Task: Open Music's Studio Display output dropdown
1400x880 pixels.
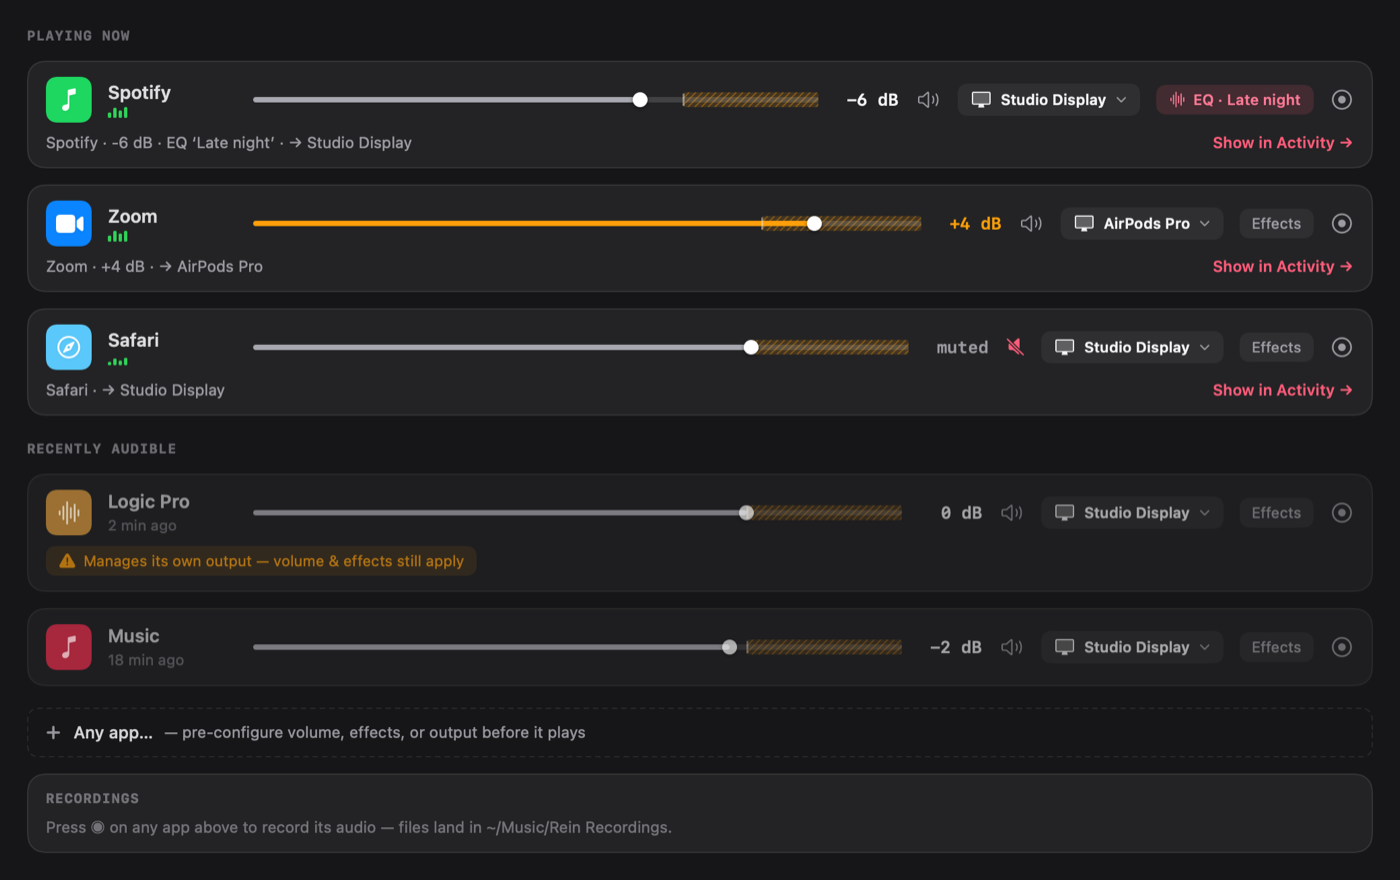Action: pos(1132,647)
